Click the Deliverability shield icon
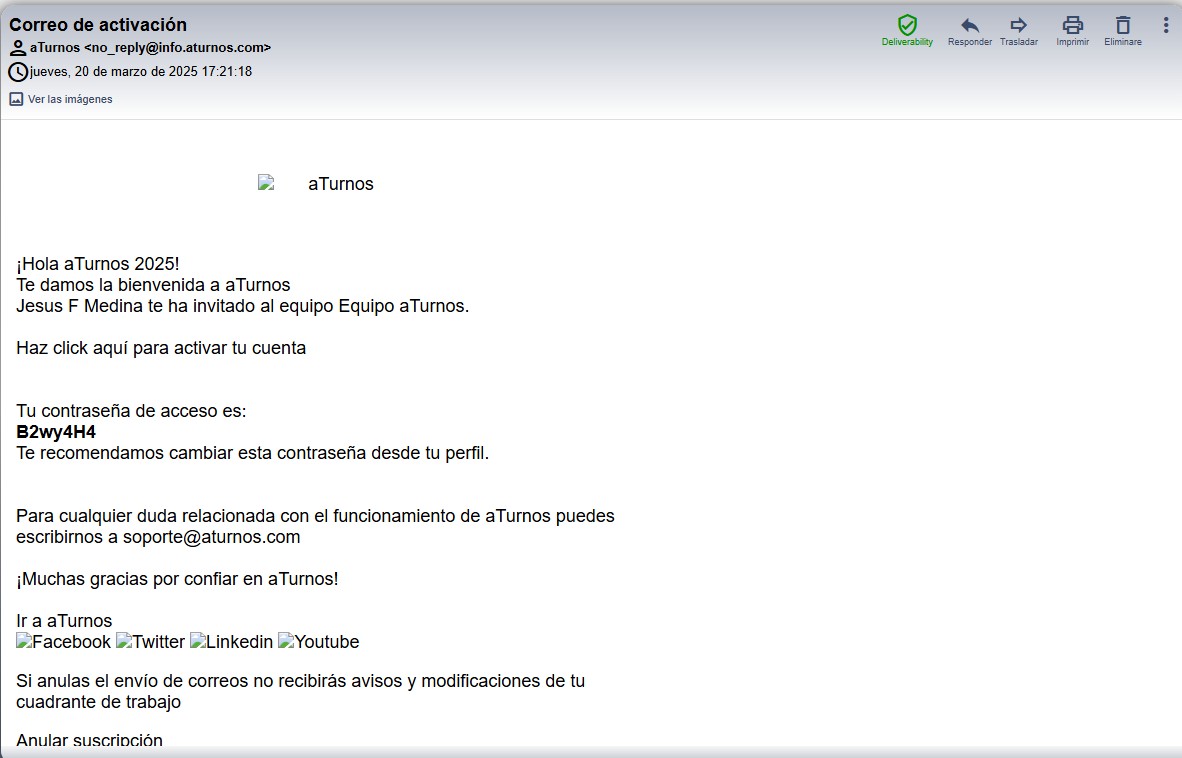 pyautogui.click(x=907, y=25)
